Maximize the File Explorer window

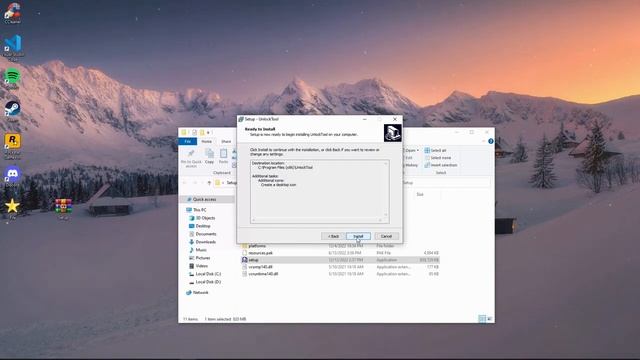tap(472, 132)
